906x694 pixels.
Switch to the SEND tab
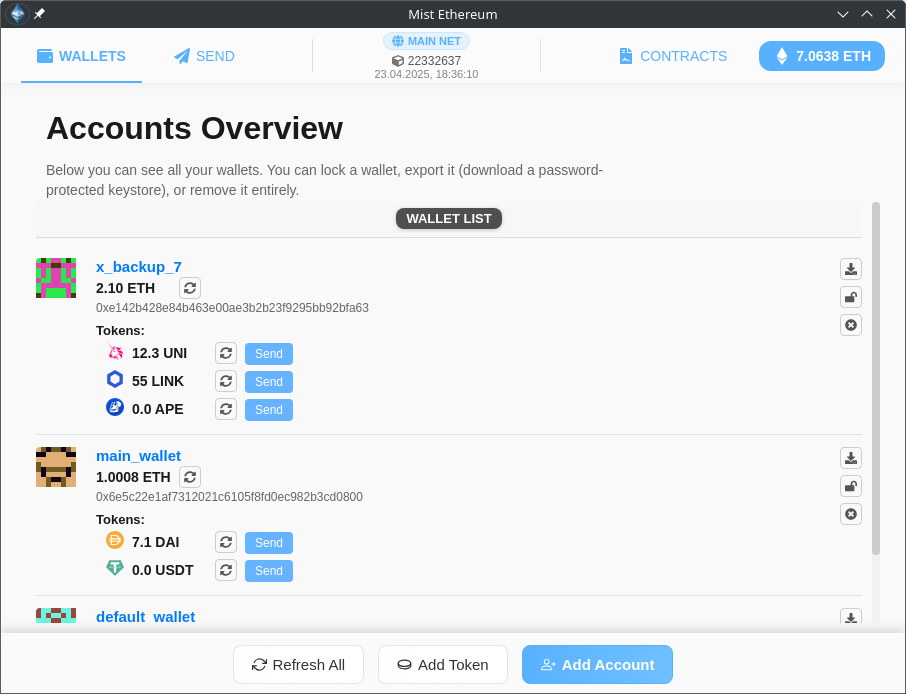click(x=204, y=56)
